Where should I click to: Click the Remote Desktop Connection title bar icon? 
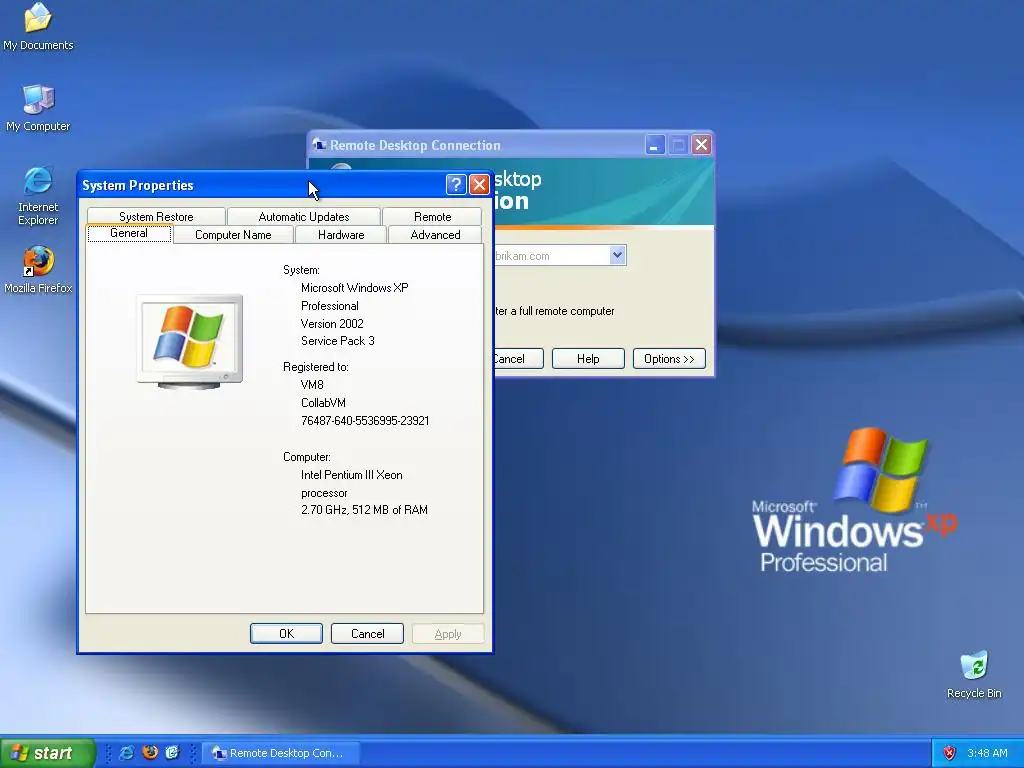pyautogui.click(x=319, y=144)
